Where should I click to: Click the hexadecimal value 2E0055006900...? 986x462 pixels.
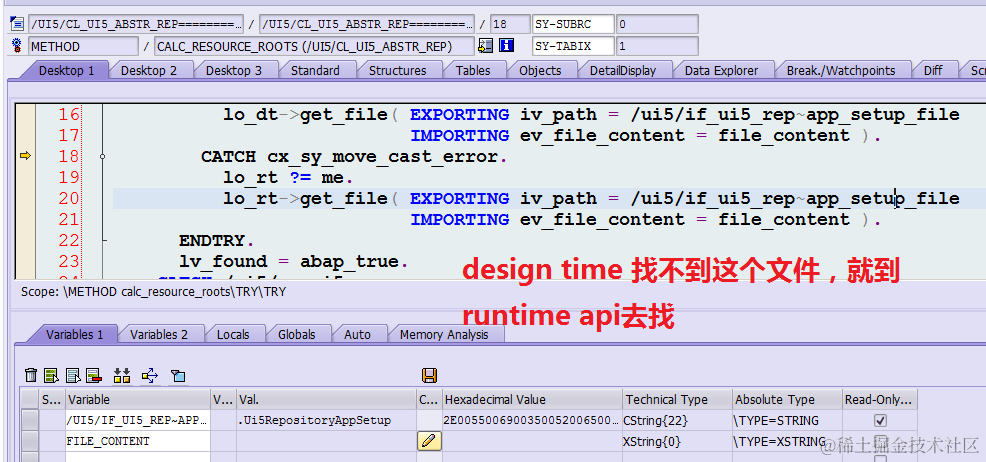click(532, 420)
